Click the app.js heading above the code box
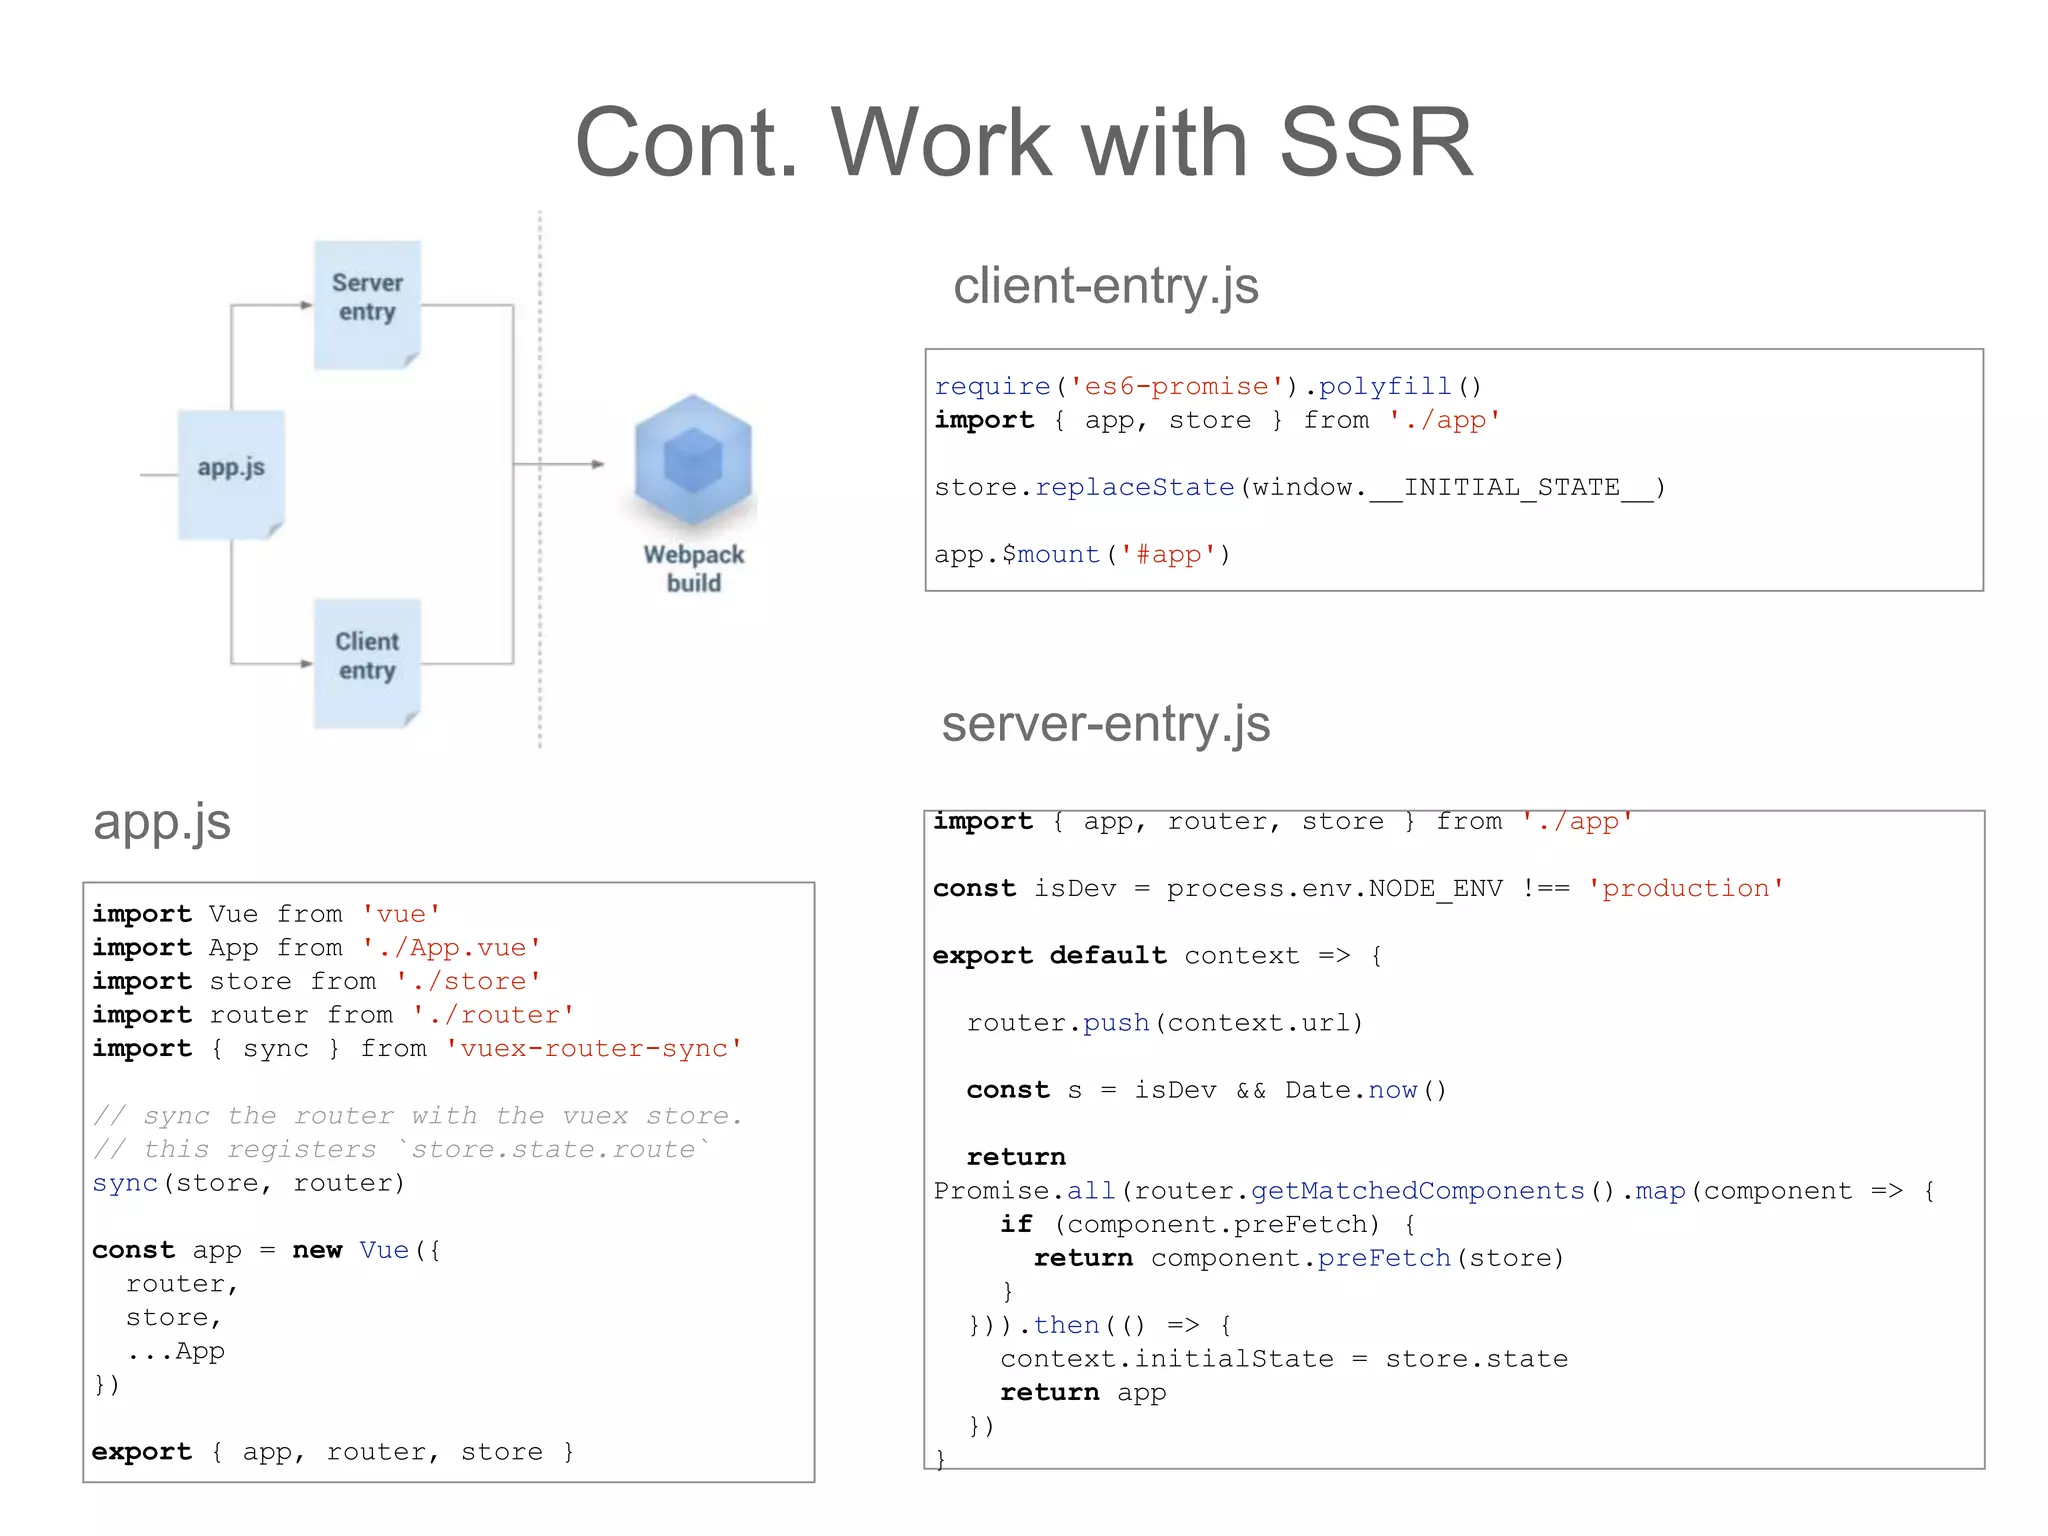Image resolution: width=2048 pixels, height=1536 pixels. 162,822
